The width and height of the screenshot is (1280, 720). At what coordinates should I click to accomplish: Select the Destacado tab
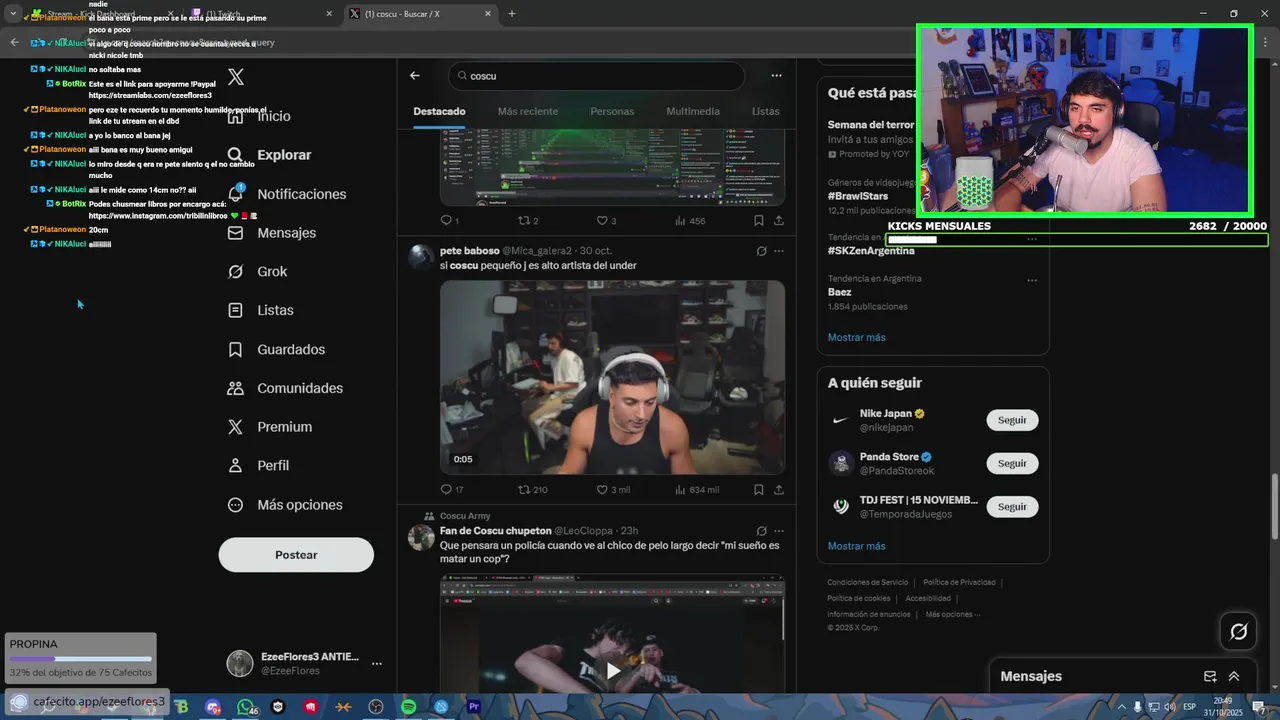[439, 111]
